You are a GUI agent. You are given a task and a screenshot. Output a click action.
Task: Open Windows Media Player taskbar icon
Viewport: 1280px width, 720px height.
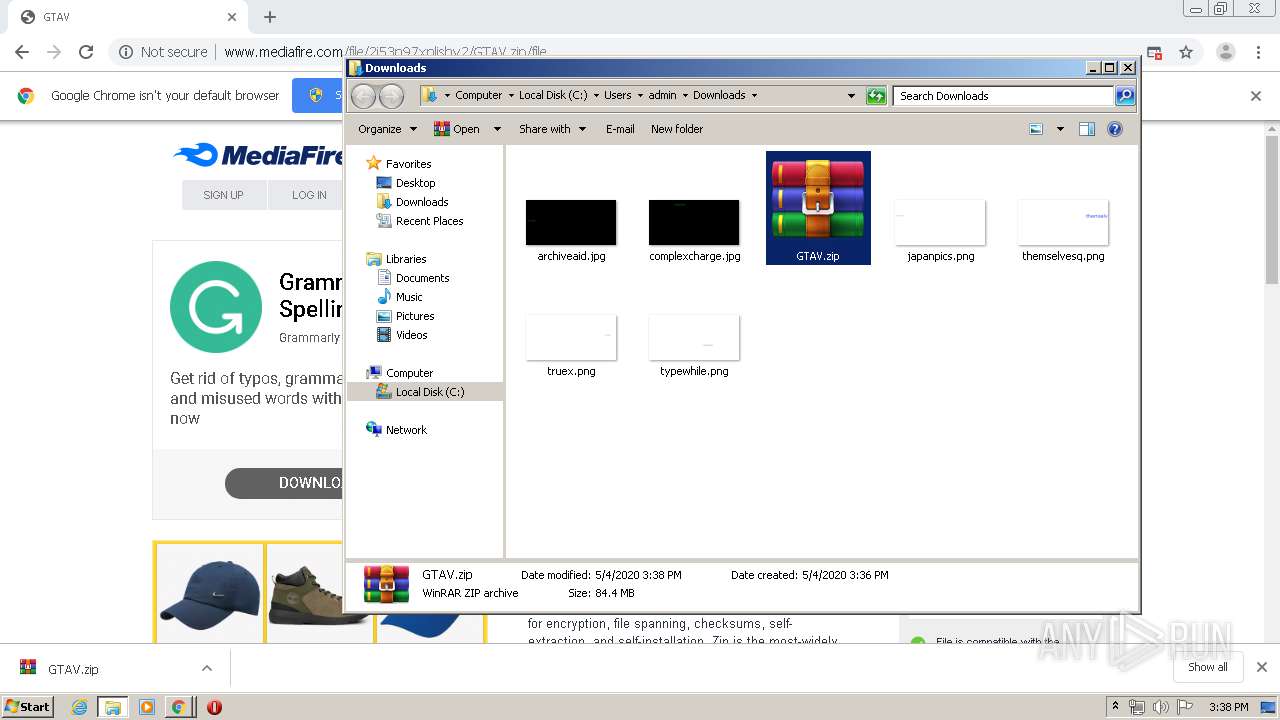click(146, 707)
